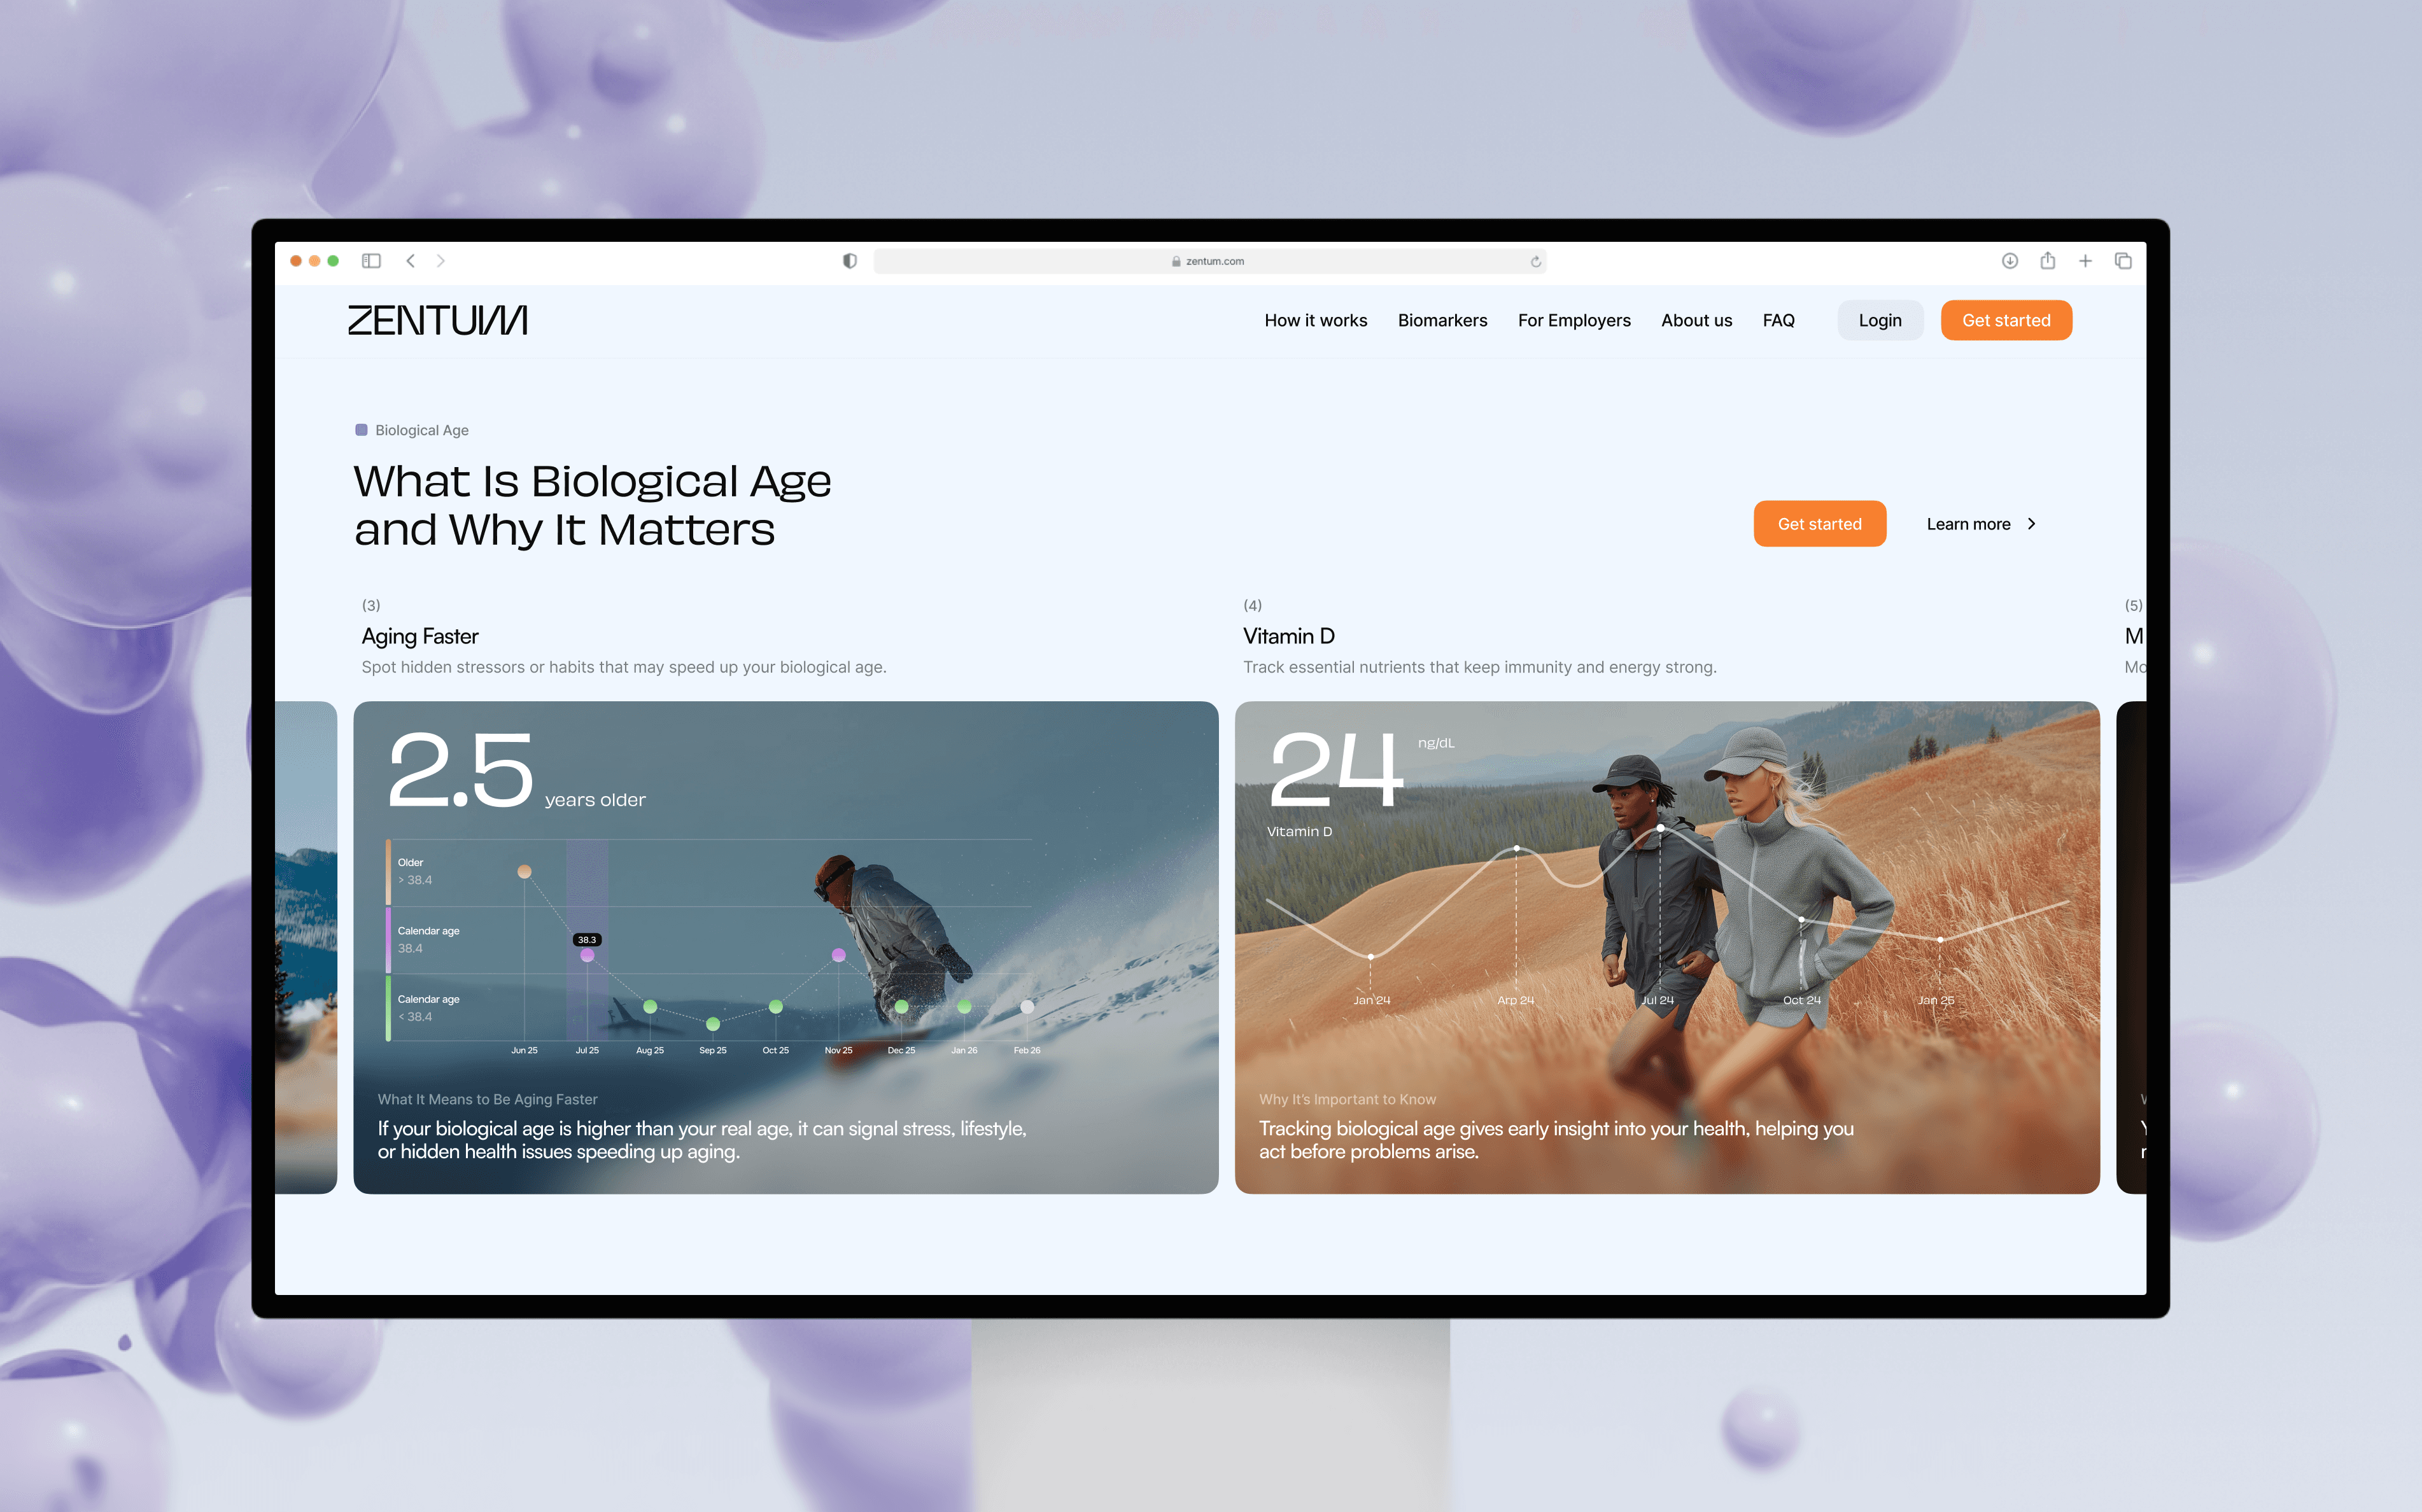Click the Zentum logo
2422x1512 pixels.
coord(437,320)
